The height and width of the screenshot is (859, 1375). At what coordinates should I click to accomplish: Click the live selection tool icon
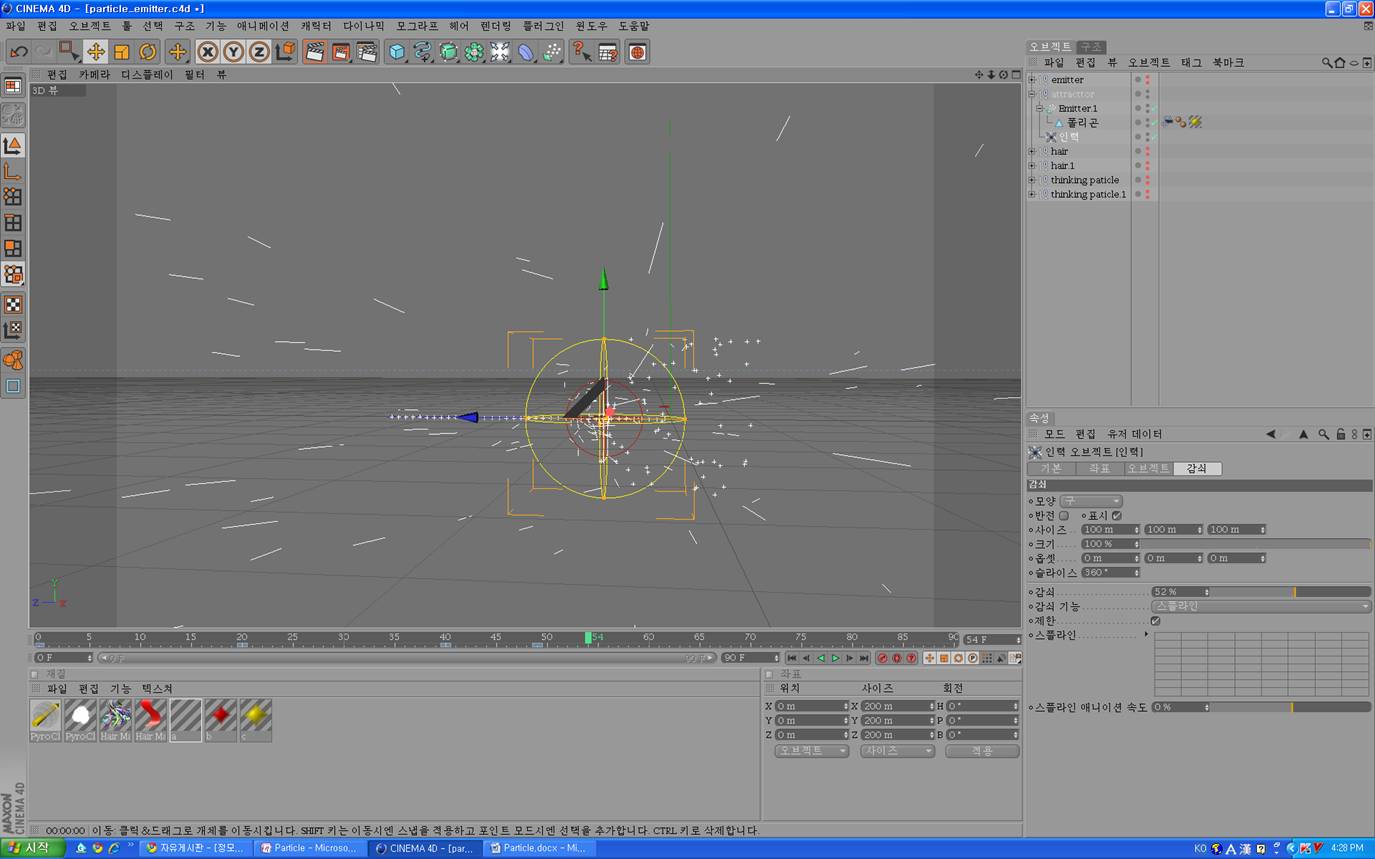(x=70, y=51)
